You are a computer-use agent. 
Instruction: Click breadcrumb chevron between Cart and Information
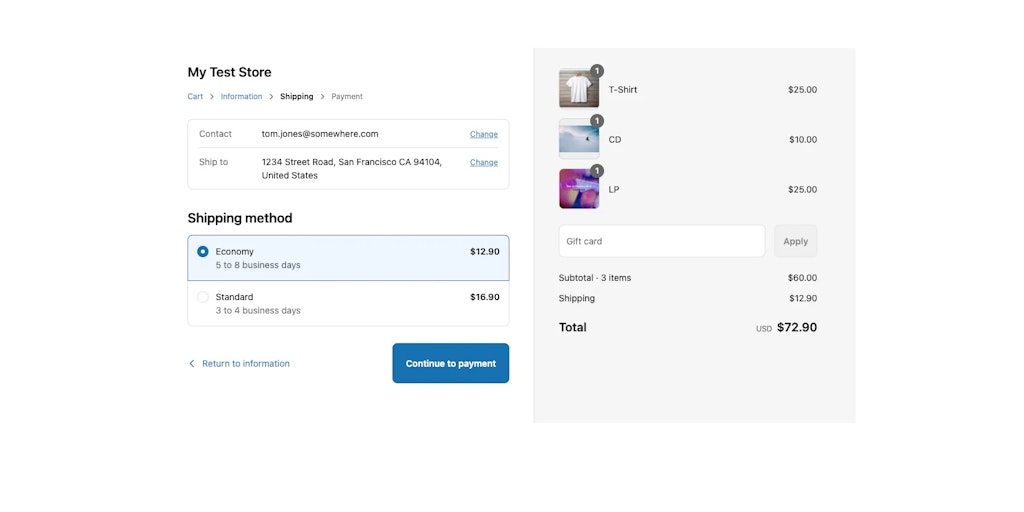coord(212,97)
